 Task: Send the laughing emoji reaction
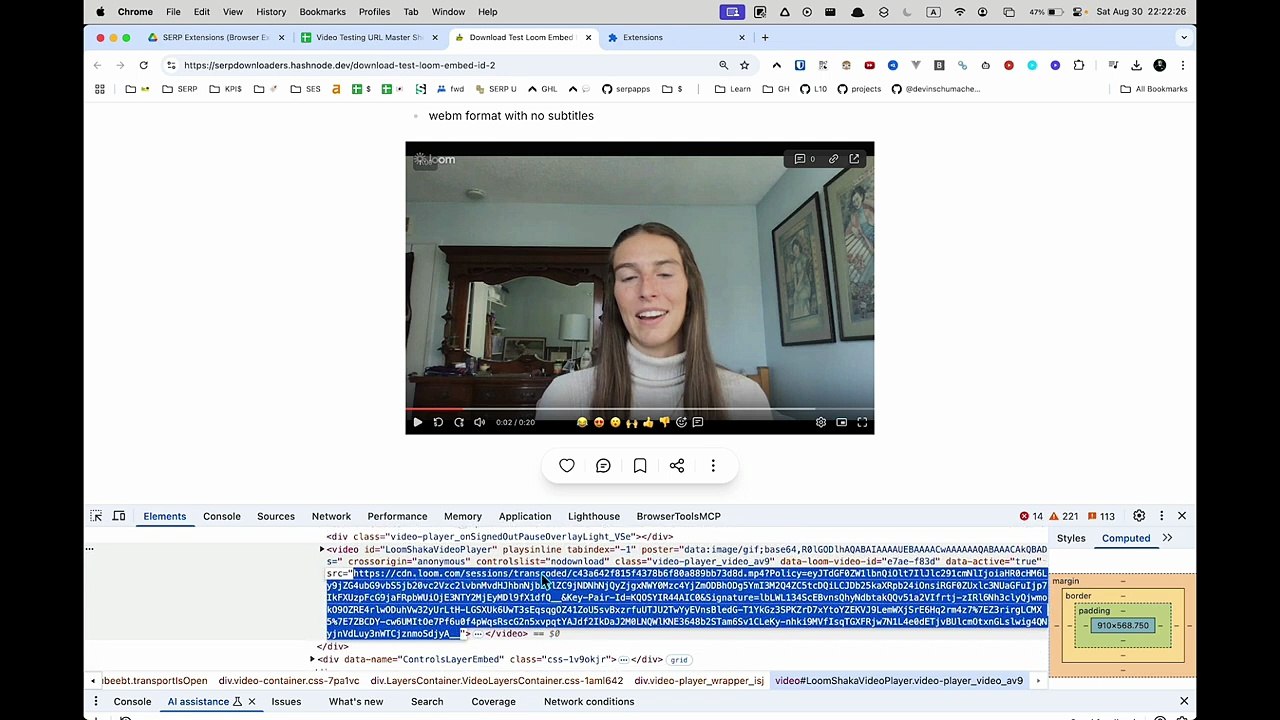click(582, 422)
